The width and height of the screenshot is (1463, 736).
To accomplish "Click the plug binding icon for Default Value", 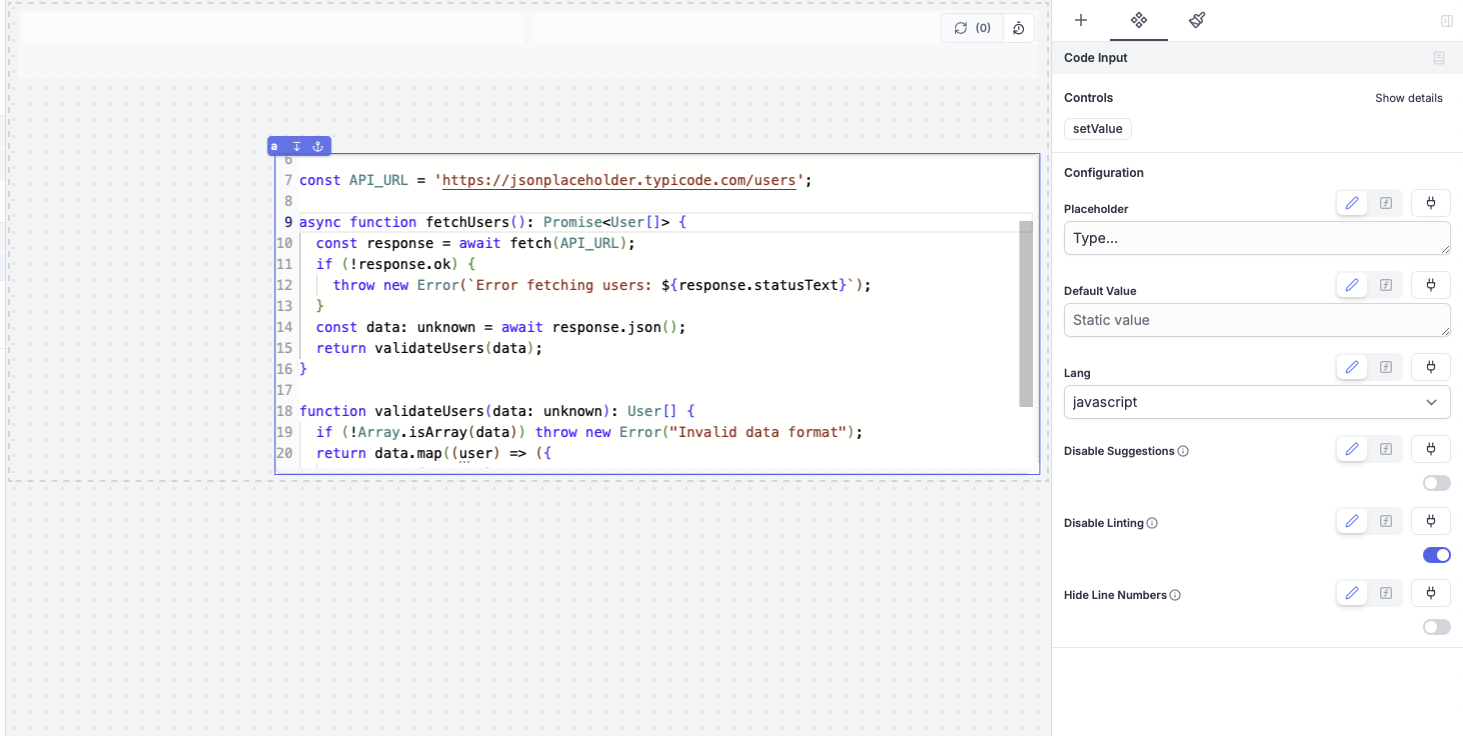I will click(1430, 284).
